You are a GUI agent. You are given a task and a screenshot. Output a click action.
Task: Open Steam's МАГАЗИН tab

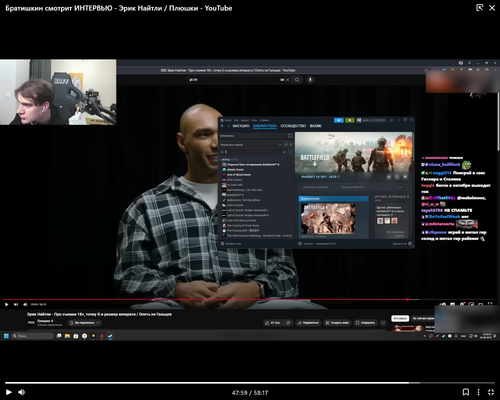coord(241,126)
